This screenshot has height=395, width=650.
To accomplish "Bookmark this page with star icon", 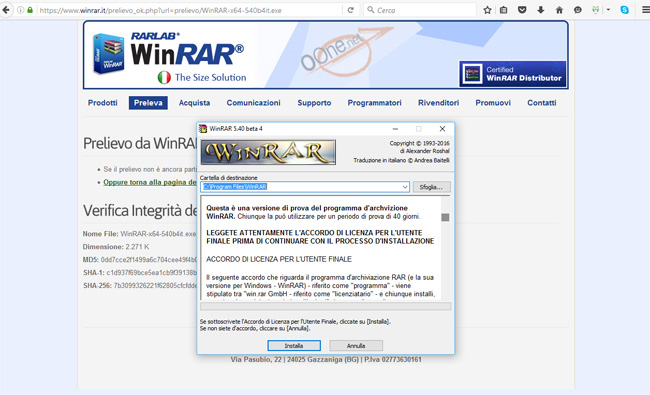I will 487,10.
